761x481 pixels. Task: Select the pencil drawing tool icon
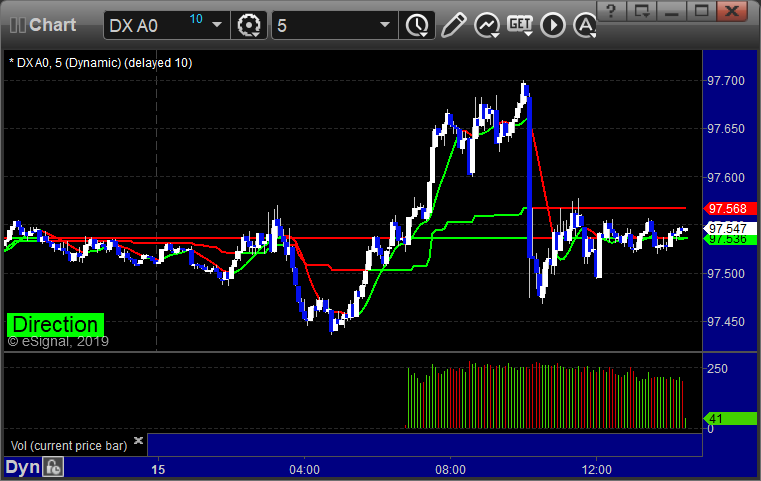click(x=453, y=25)
